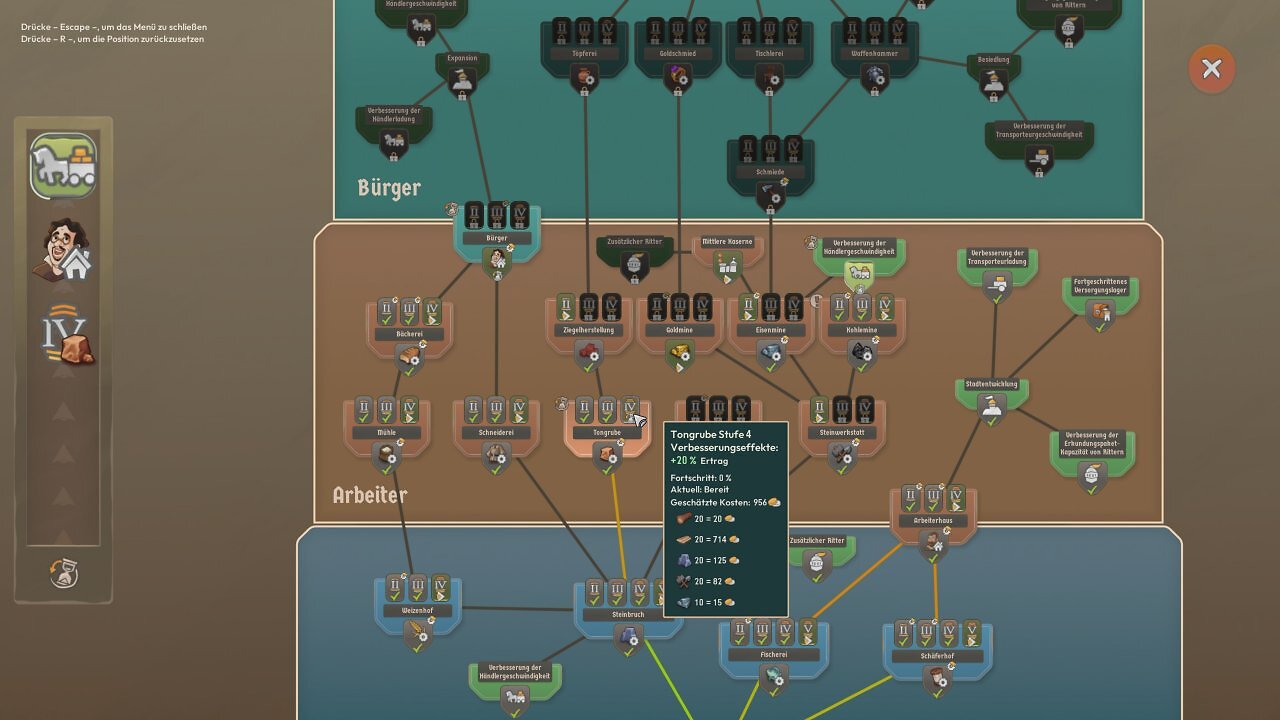Click the Mühle flour sack icon
The width and height of the screenshot is (1280, 720).
[x=387, y=456]
